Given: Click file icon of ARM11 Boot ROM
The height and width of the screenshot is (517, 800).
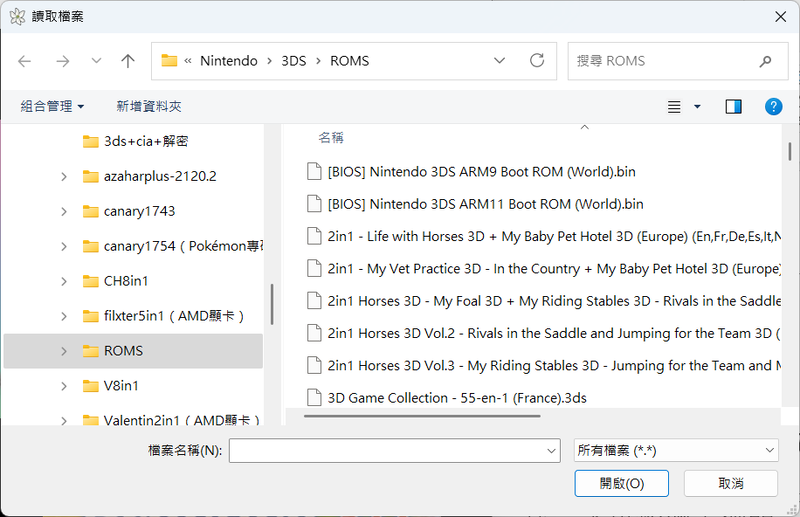Looking at the screenshot, I should (x=314, y=204).
